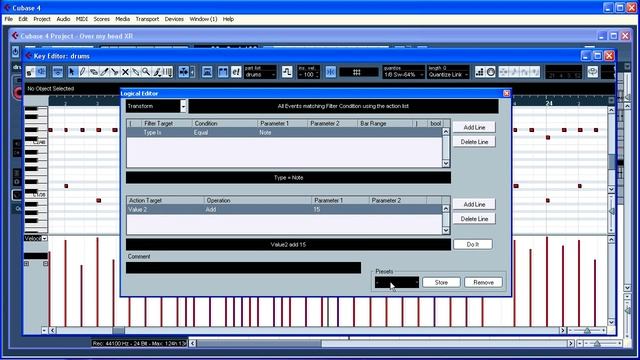Click the Store preset button
The image size is (640, 360).
(x=441, y=282)
